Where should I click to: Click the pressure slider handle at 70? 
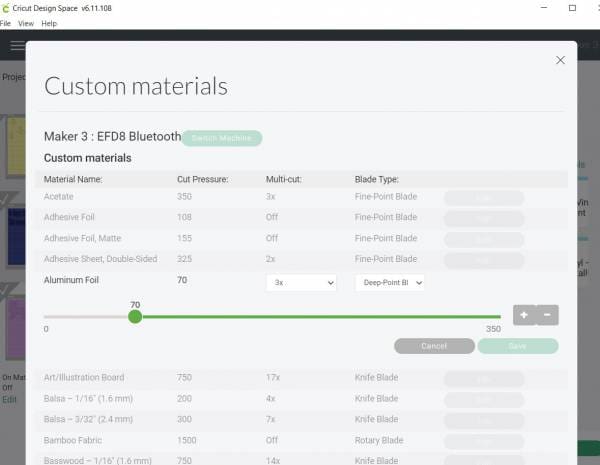[135, 317]
